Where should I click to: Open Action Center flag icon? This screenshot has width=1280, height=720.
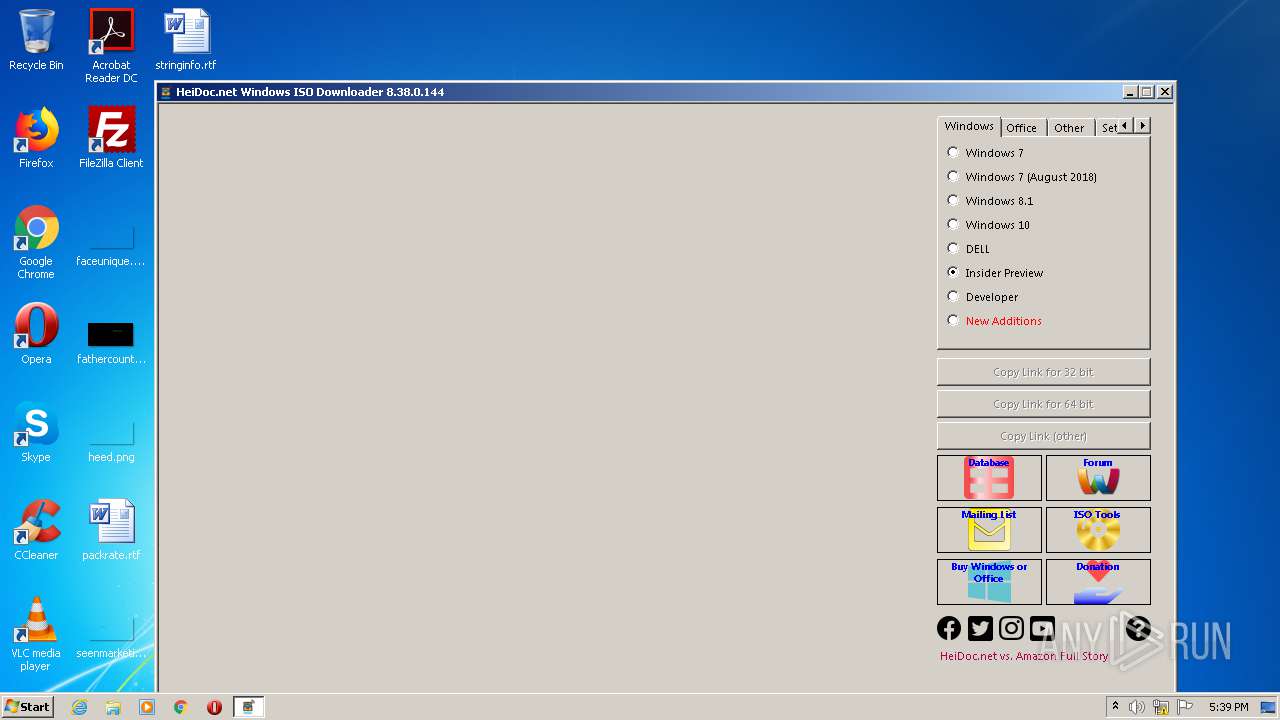click(x=1186, y=707)
